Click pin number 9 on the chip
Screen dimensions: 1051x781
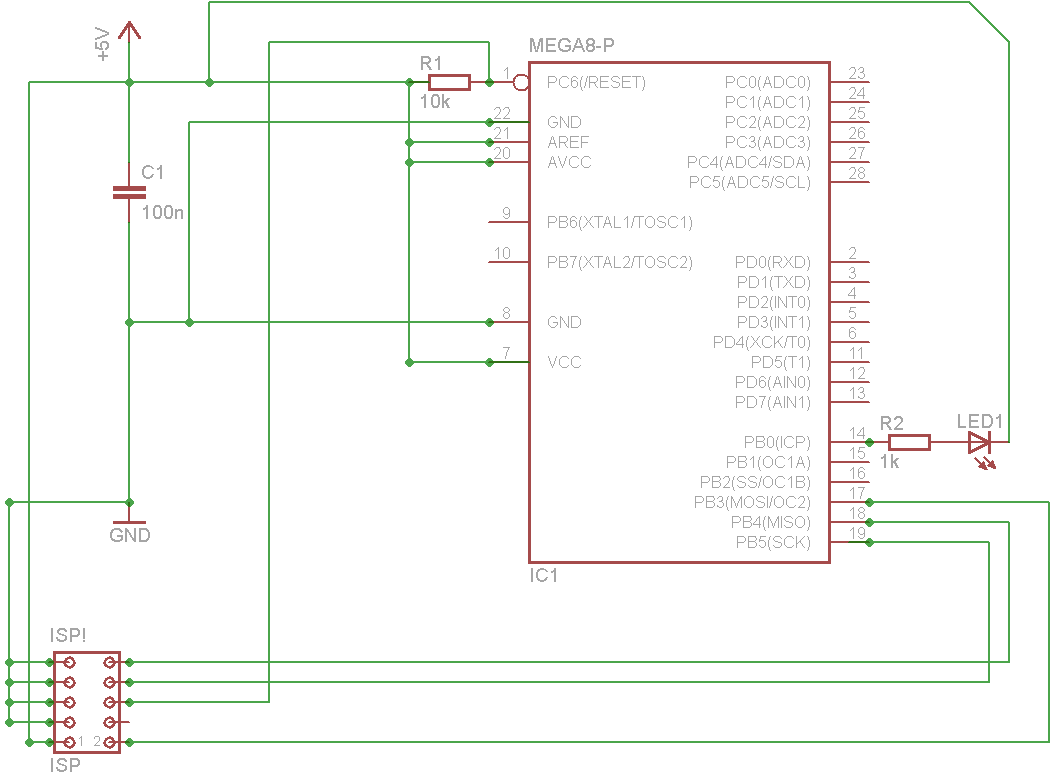pos(506,213)
